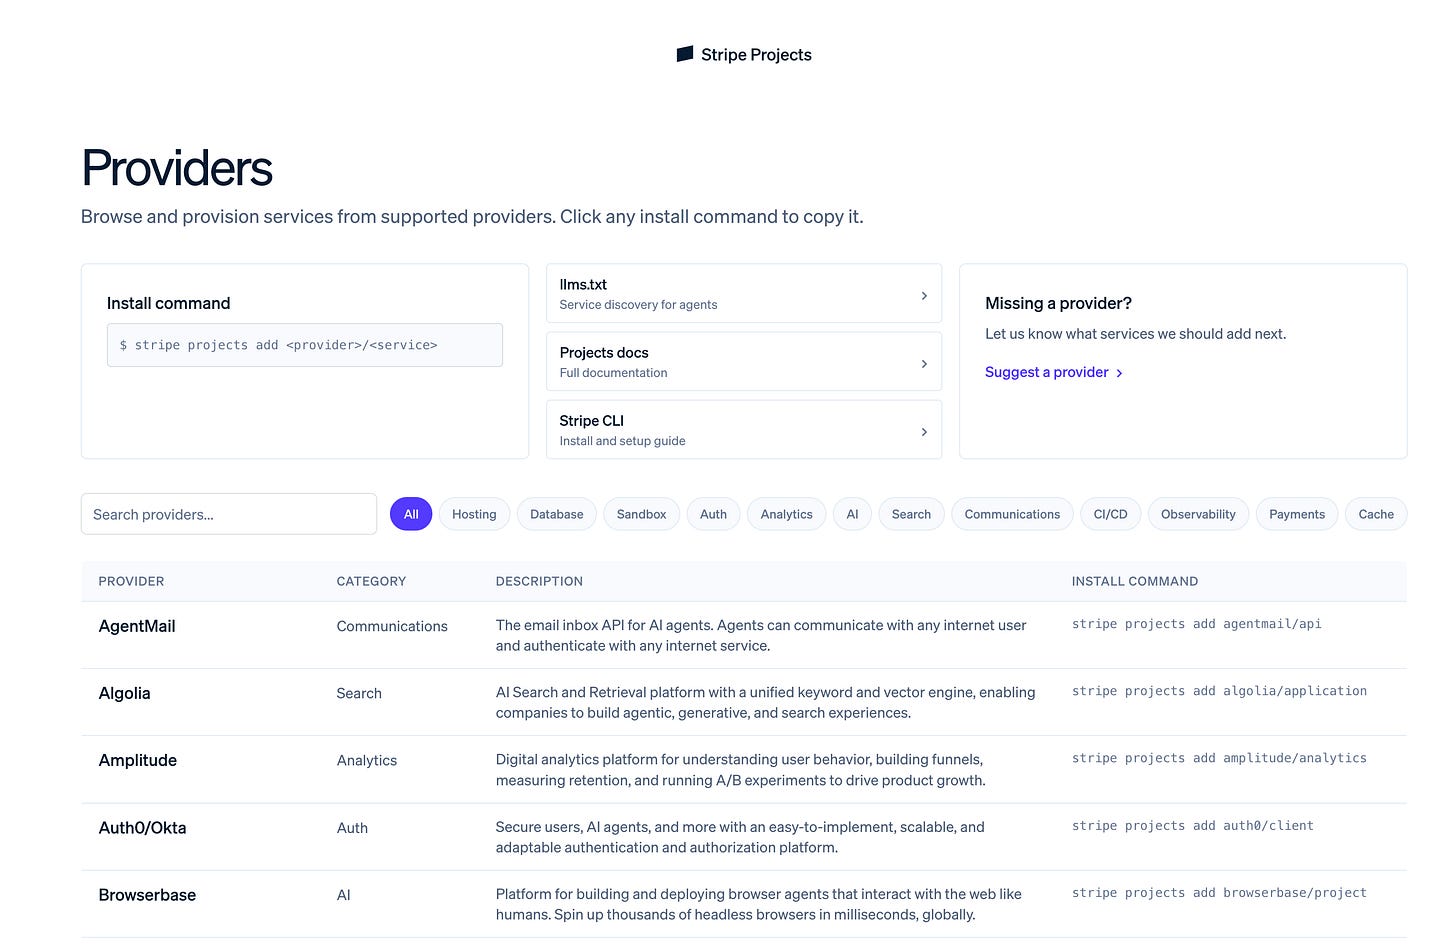Click the CATEGORY column header

[x=371, y=581]
